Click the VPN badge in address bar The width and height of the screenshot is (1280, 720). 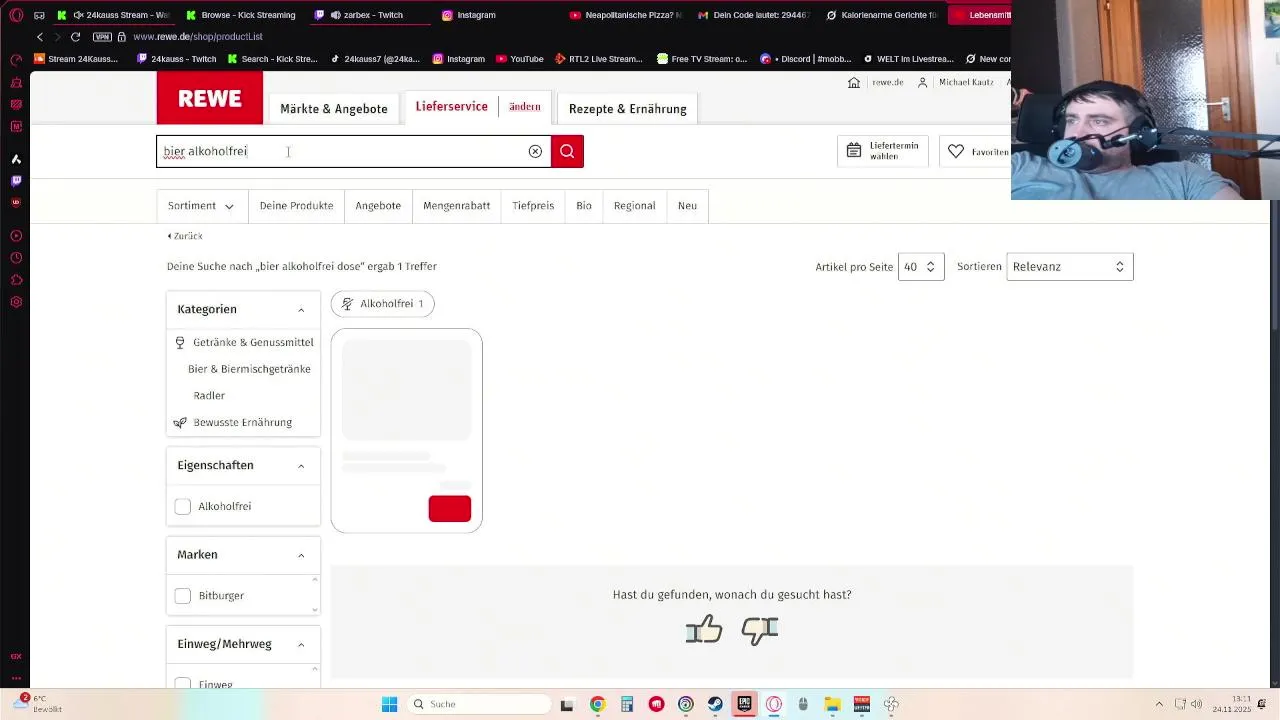click(x=102, y=36)
